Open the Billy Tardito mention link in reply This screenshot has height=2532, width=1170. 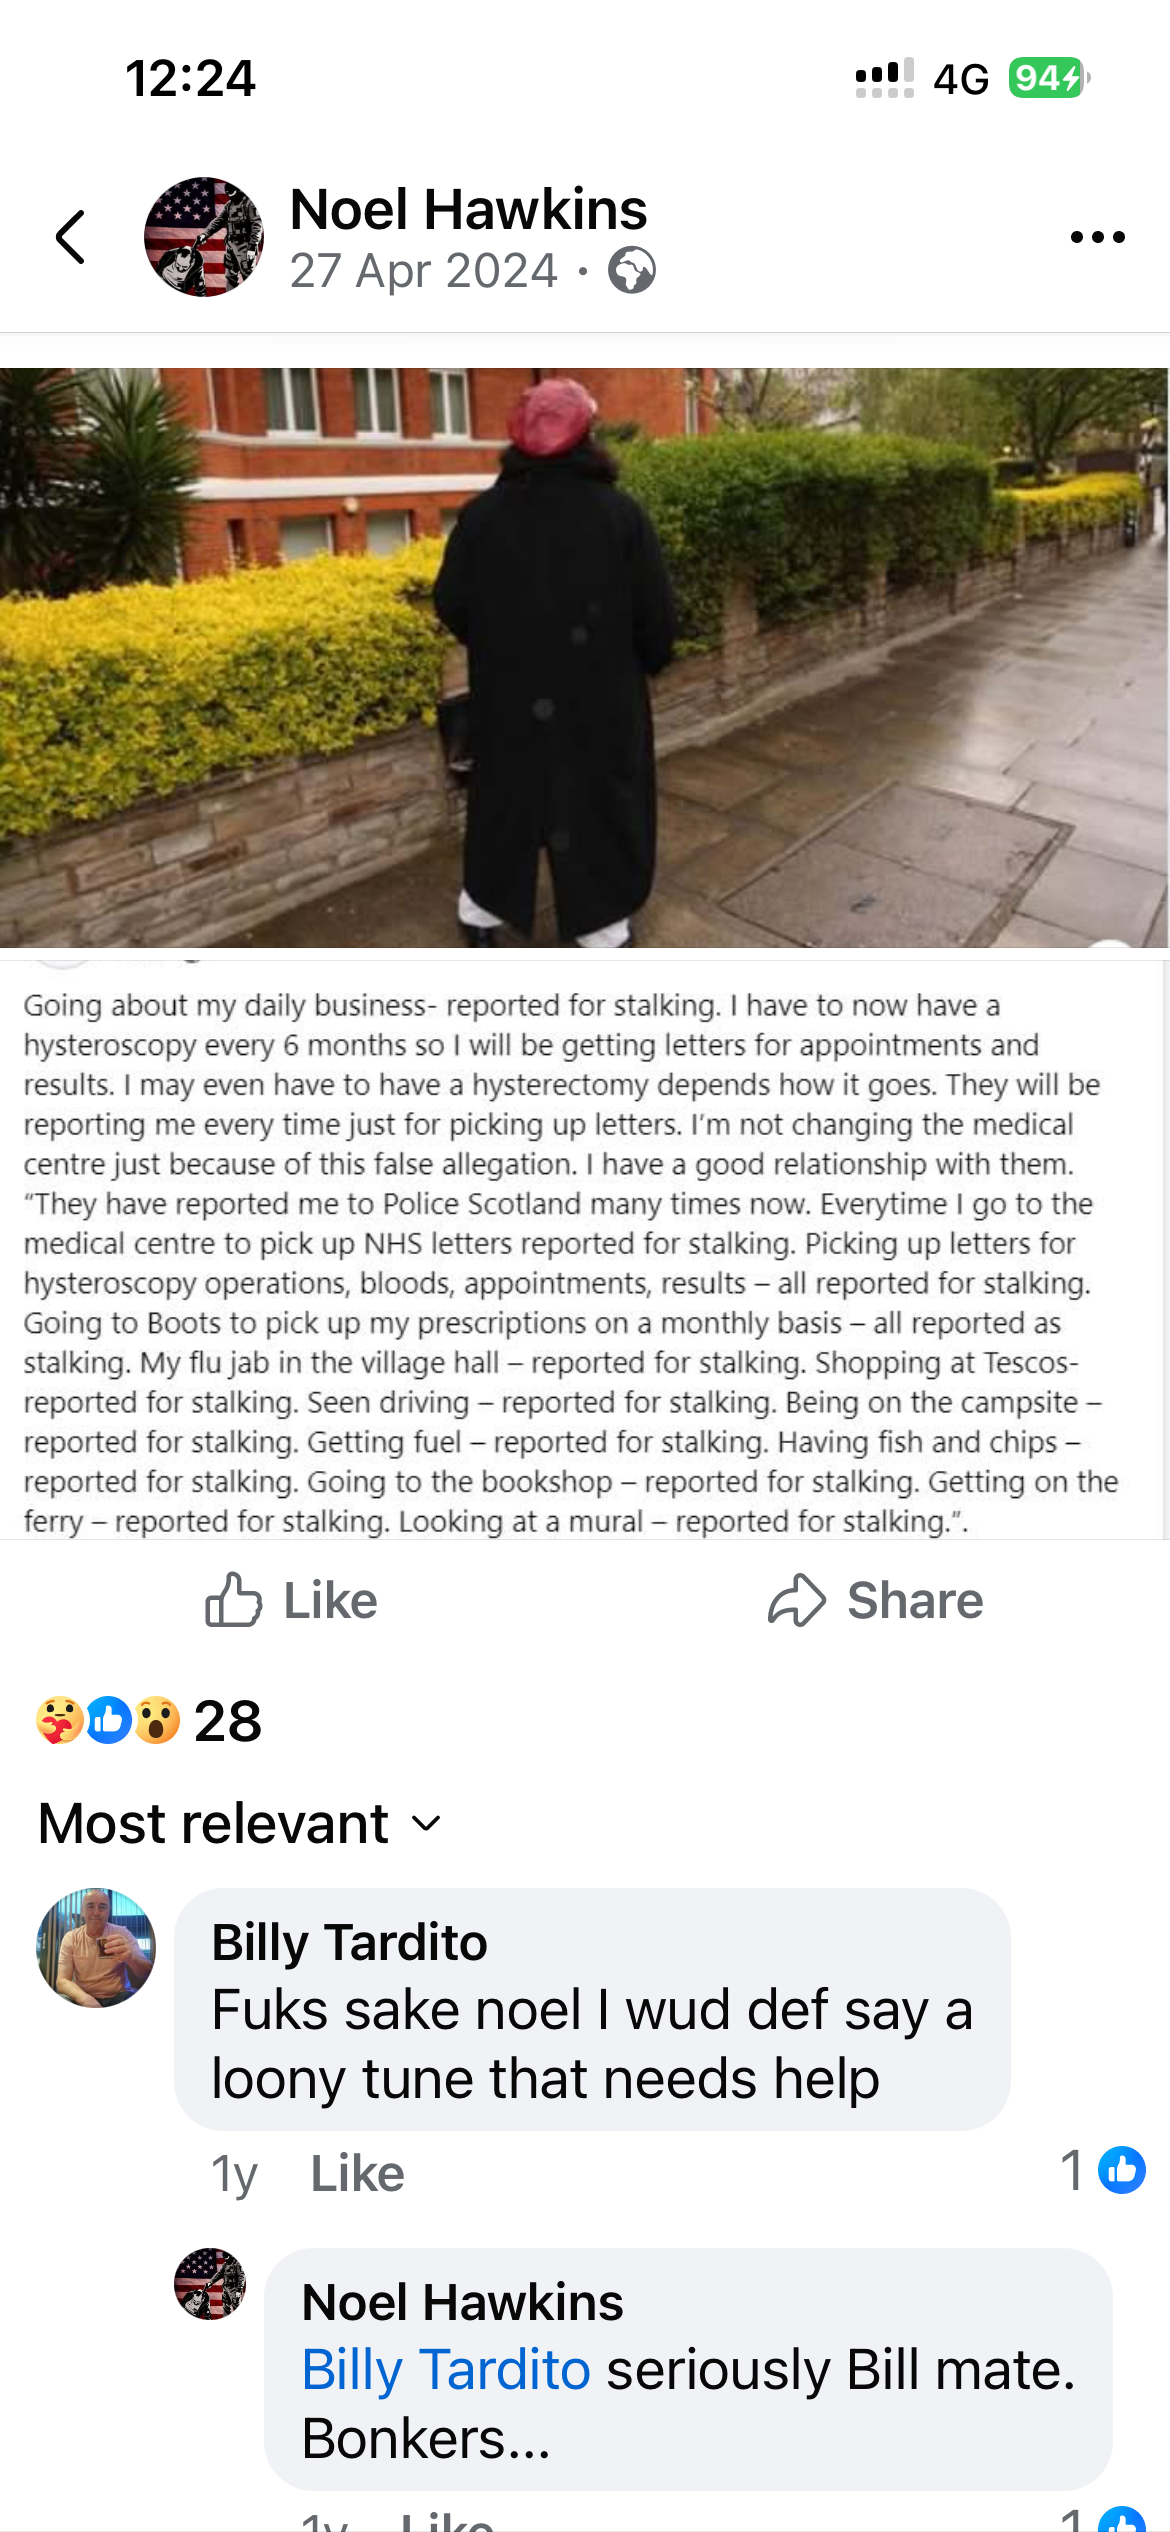point(446,2370)
